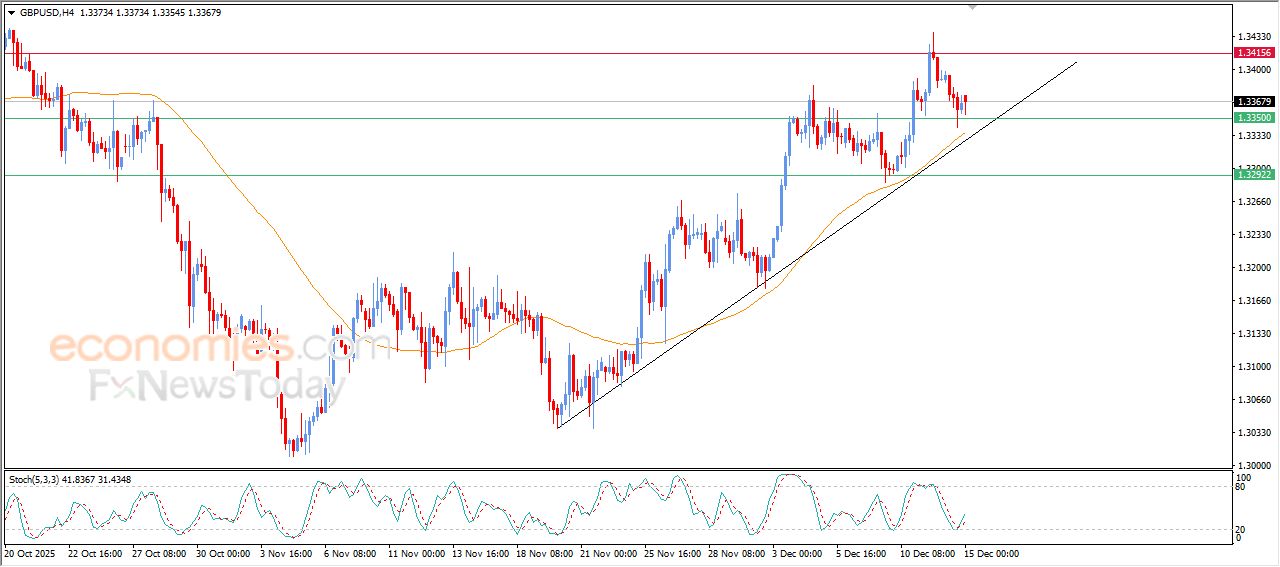
Task: Click the gray chart shift triangle marker
Action: coord(972,8)
